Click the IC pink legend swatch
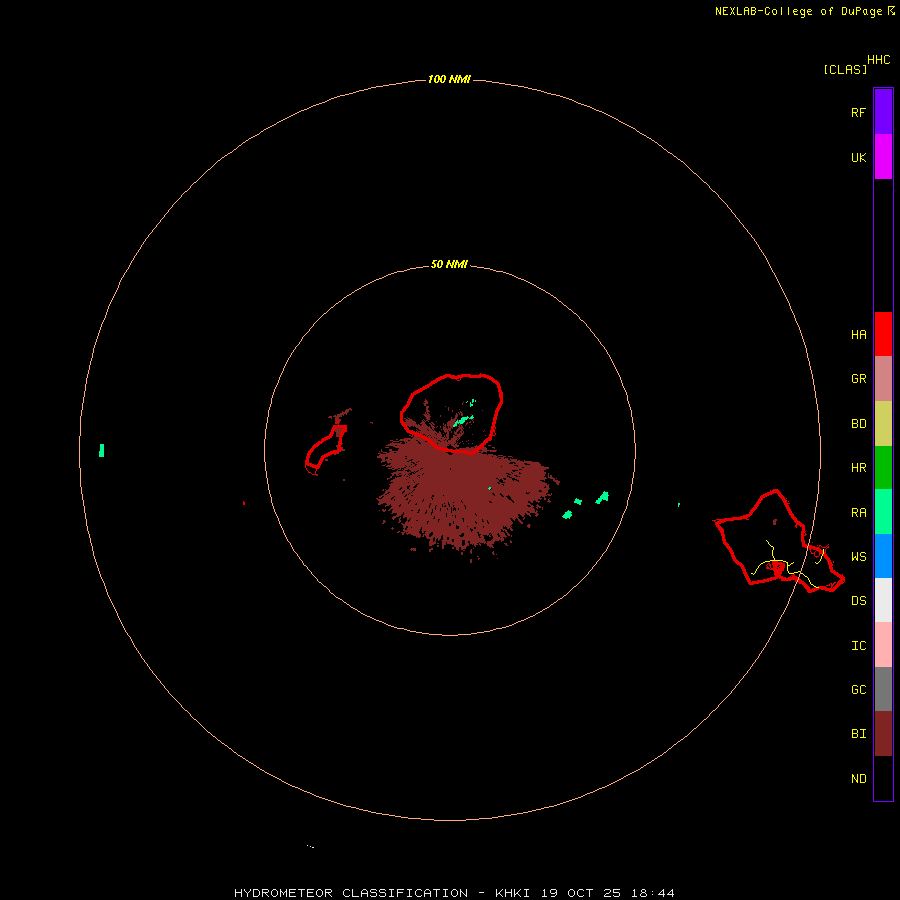Viewport: 900px width, 900px height. point(883,645)
